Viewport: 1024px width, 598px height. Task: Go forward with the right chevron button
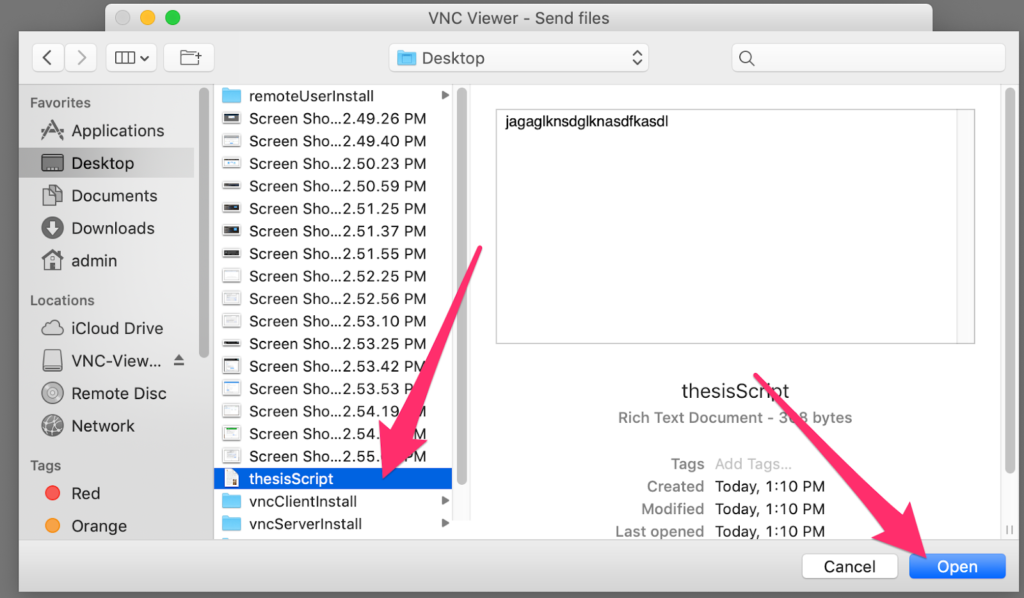pyautogui.click(x=81, y=57)
